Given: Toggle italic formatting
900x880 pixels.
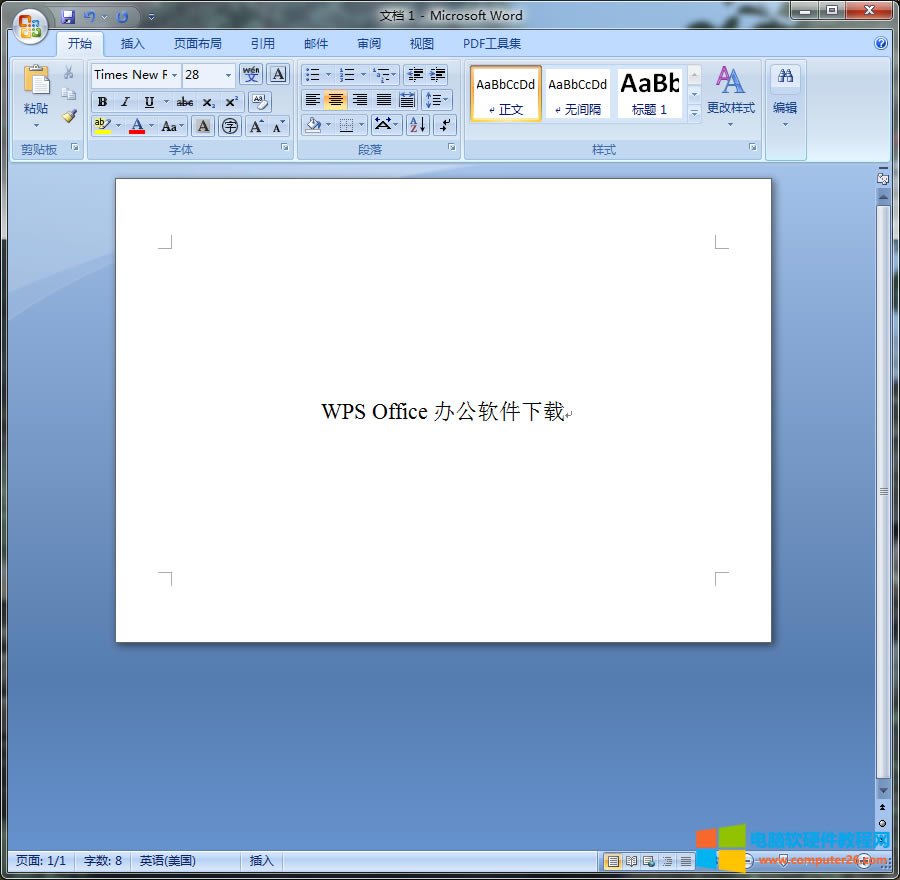Looking at the screenshot, I should [x=125, y=102].
